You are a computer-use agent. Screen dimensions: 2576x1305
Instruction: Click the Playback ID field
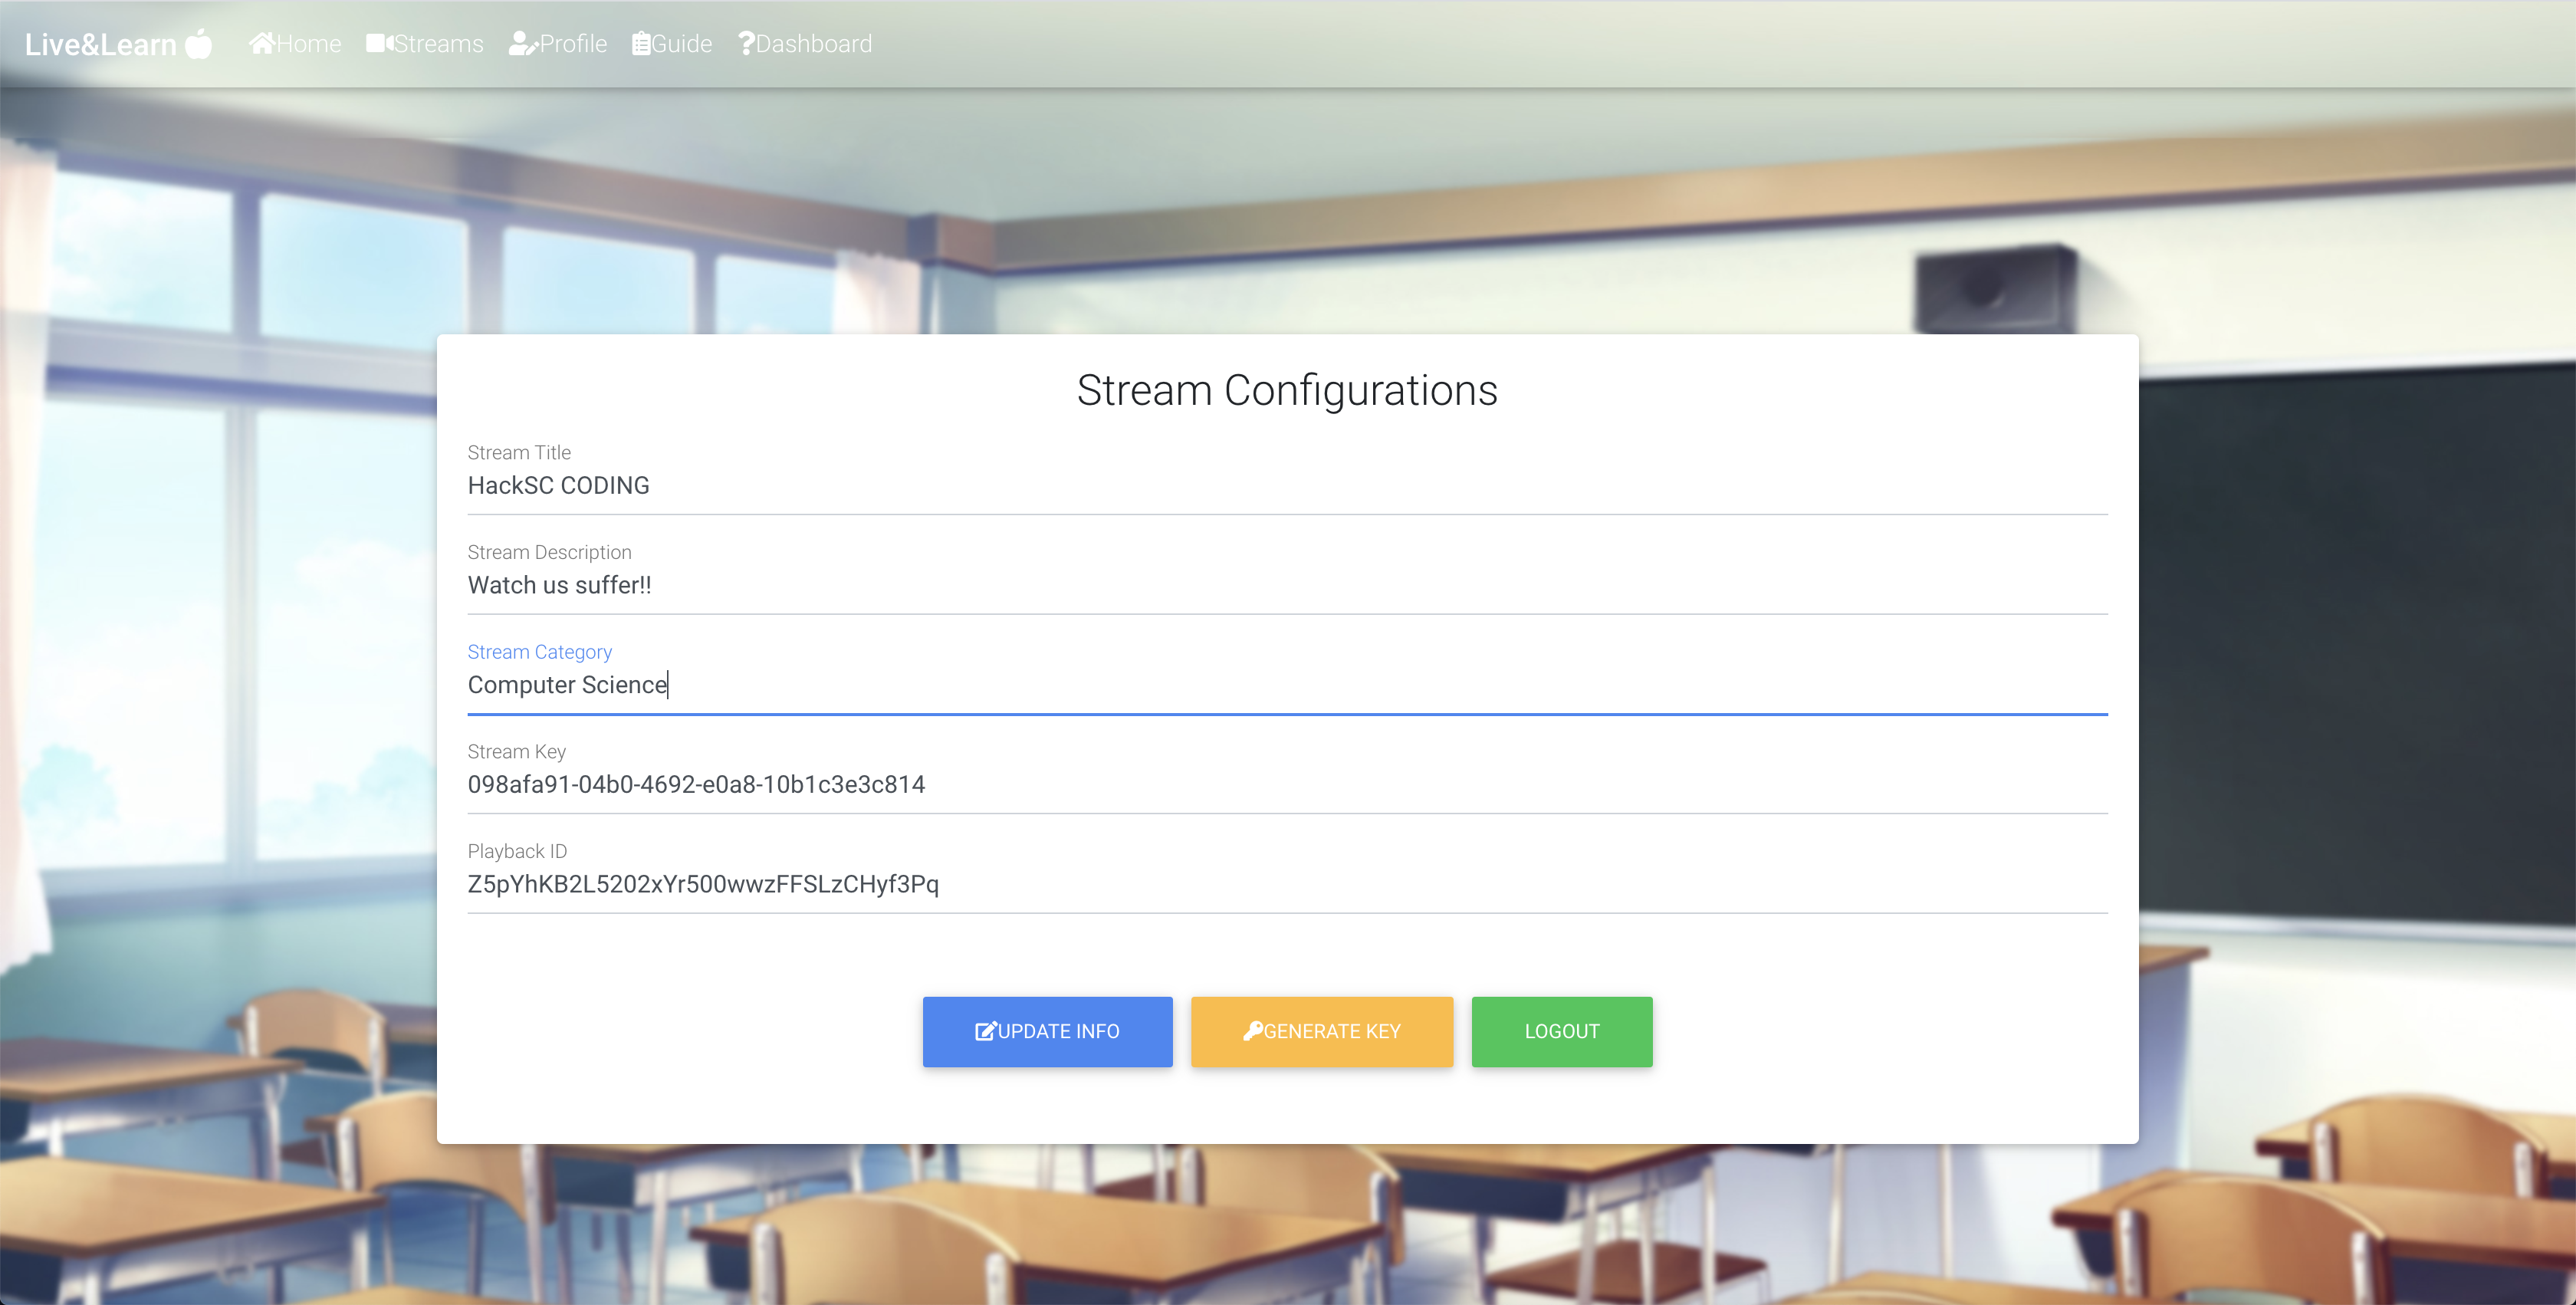coord(1287,884)
